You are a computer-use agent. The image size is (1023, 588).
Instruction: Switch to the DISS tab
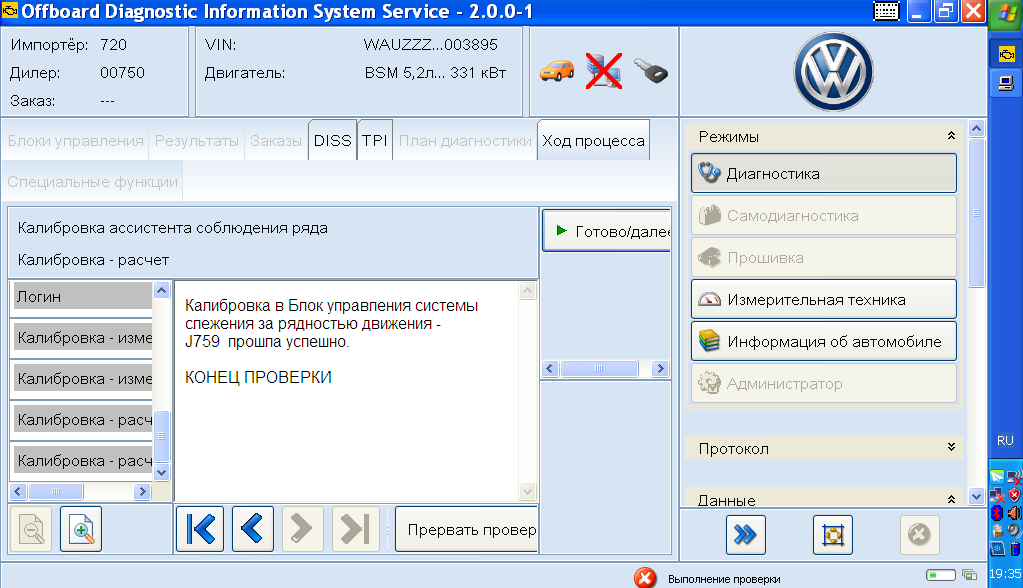(332, 141)
